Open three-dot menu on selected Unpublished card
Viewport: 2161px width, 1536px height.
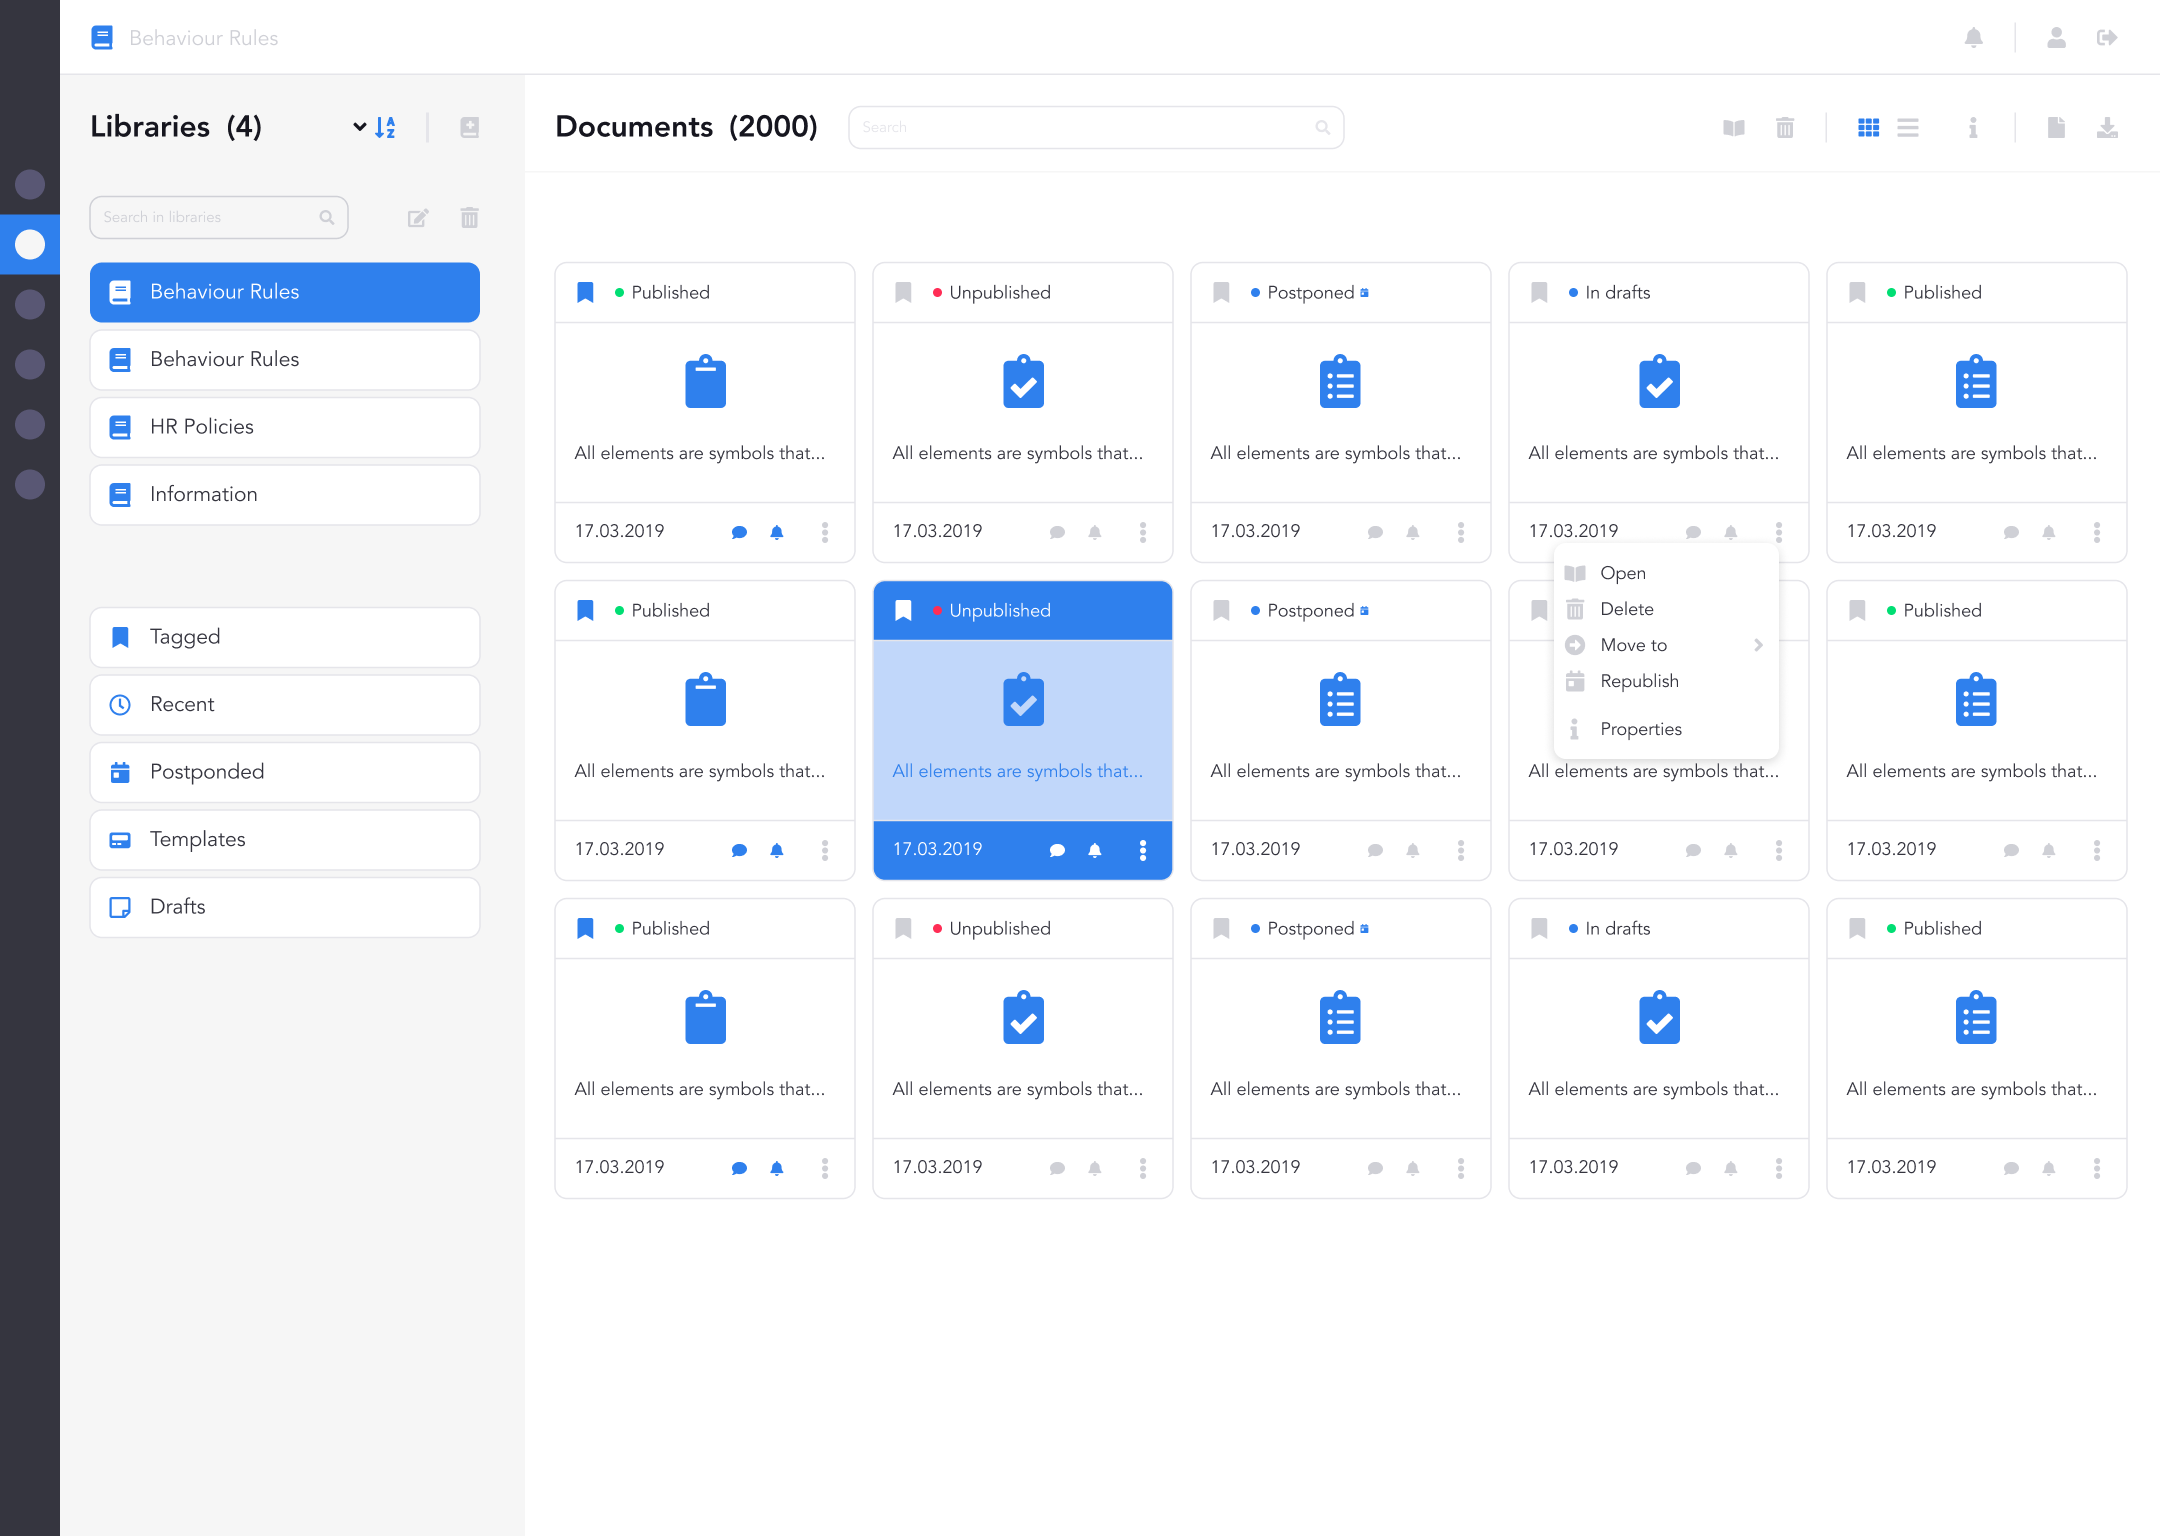[1143, 850]
